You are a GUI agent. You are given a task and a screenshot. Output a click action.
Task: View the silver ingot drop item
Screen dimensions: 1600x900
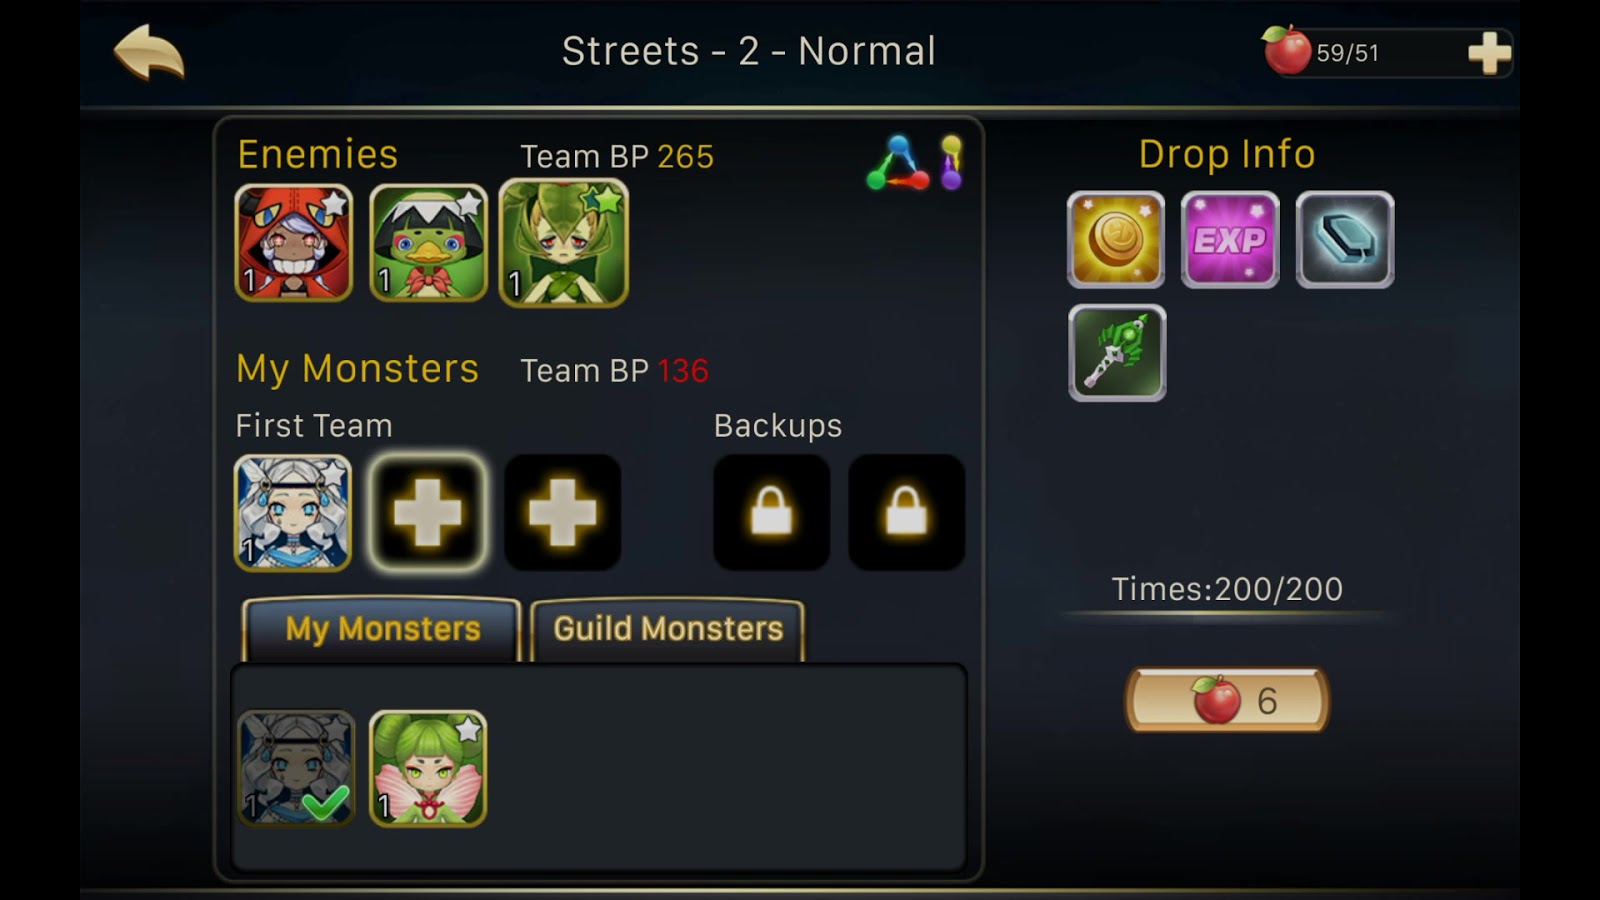[1345, 240]
